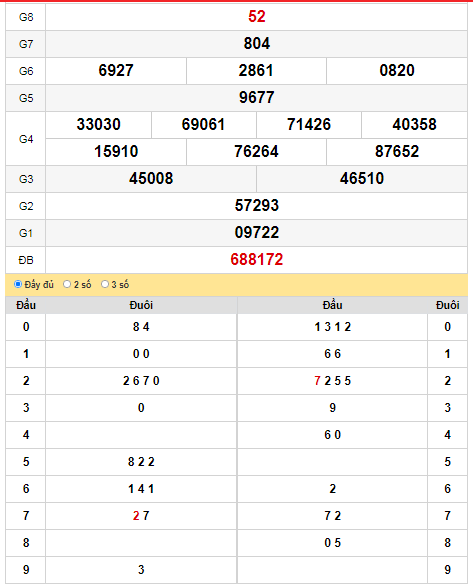Viewport: 473px width, 586px height.
Task: Click G3 number 45008
Action: pyautogui.click(x=151, y=179)
